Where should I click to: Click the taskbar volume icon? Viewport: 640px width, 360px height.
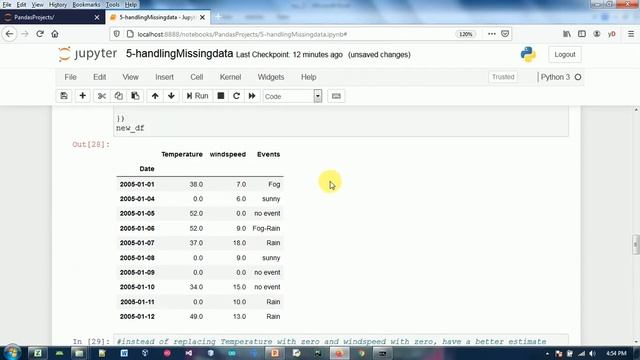tap(593, 353)
